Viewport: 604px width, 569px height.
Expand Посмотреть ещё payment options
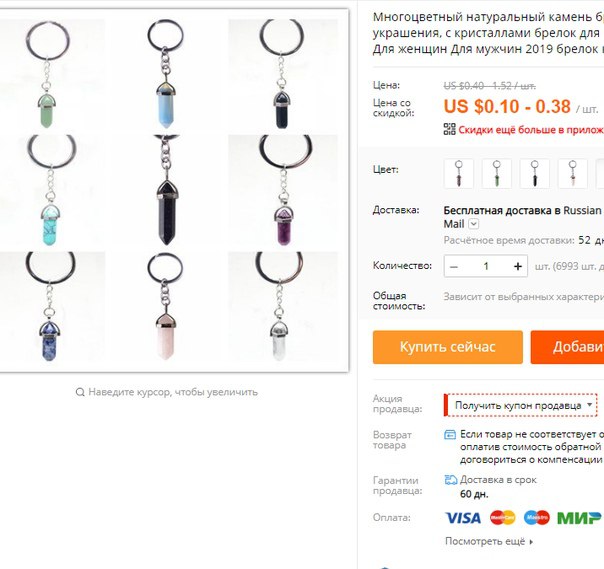tap(489, 542)
